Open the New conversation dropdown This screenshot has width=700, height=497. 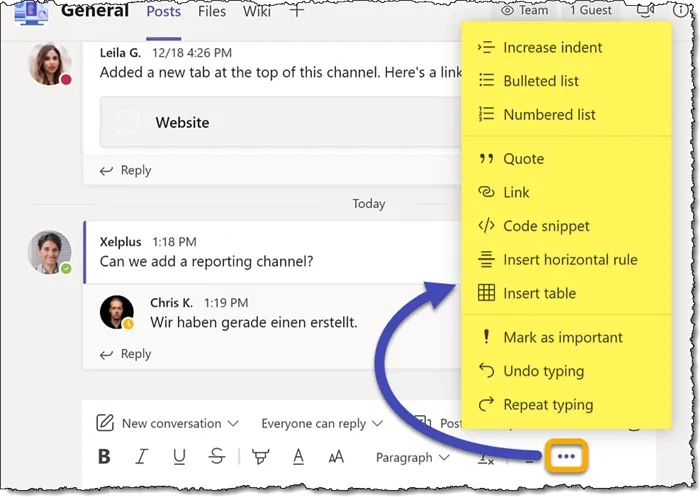click(168, 423)
